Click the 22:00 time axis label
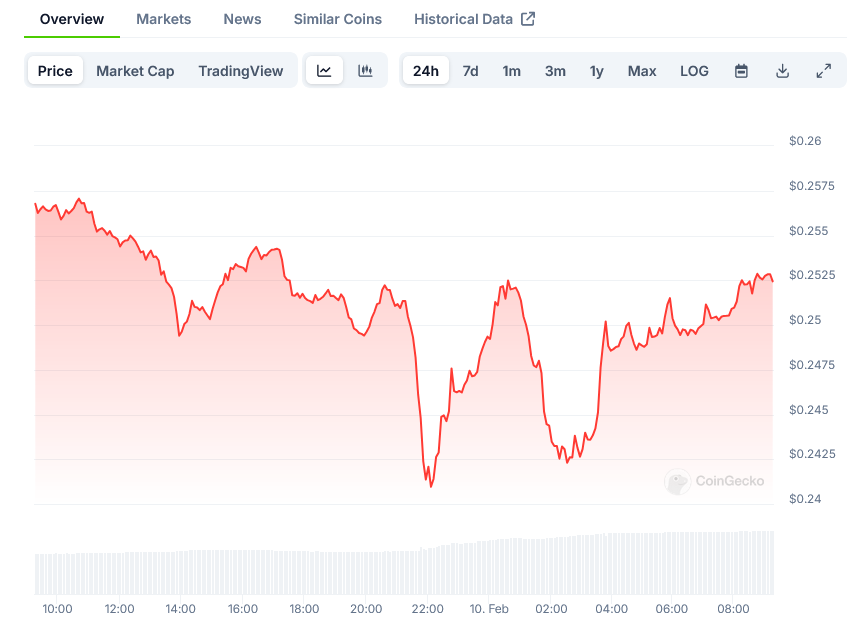The height and width of the screenshot is (630, 847). [x=427, y=609]
